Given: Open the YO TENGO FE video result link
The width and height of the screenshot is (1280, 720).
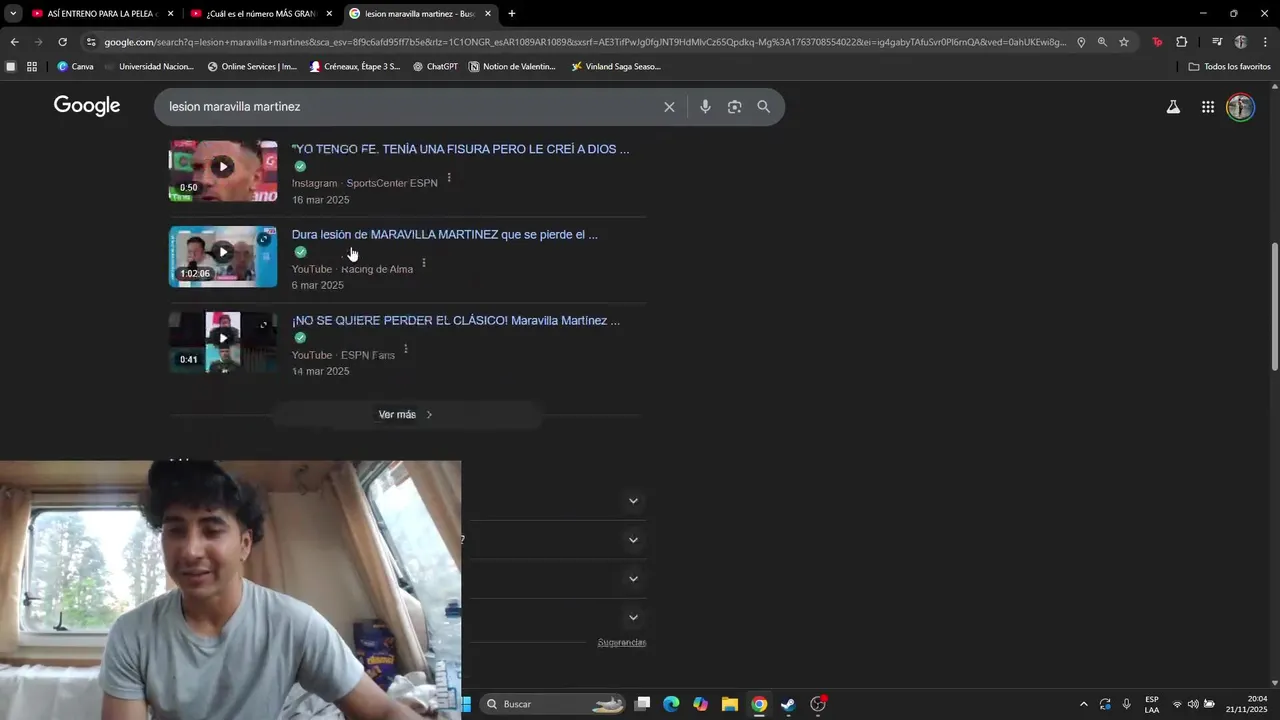Looking at the screenshot, I should [x=460, y=149].
